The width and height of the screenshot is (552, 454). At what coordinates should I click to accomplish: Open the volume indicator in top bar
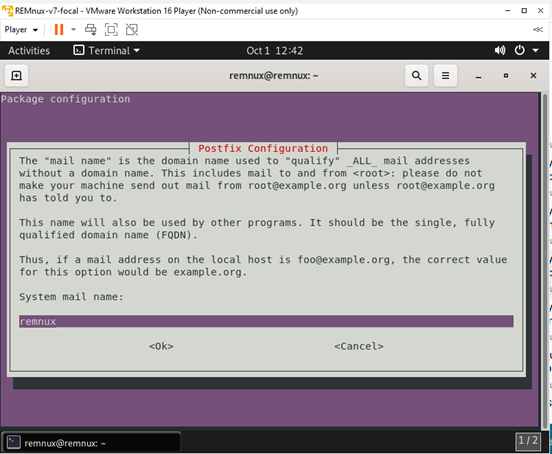pos(500,50)
